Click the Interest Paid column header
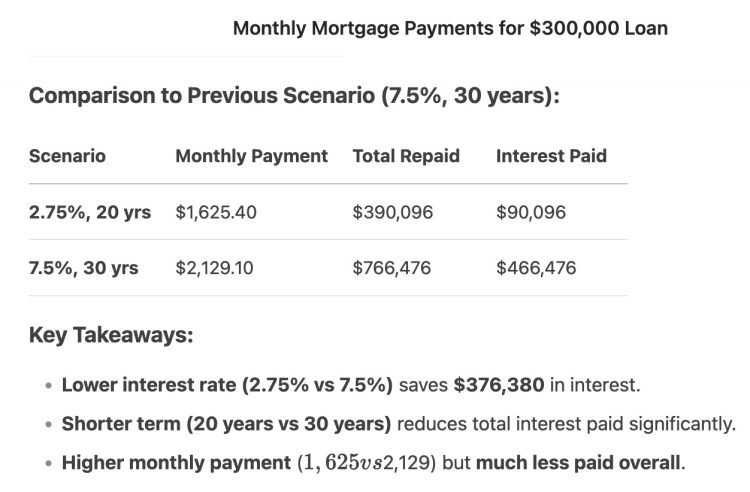 coord(551,156)
